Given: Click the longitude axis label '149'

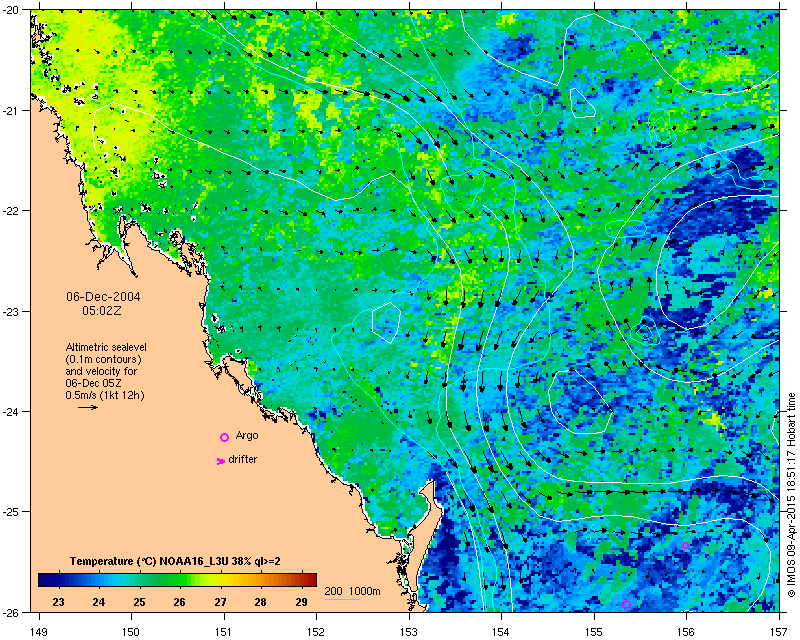Looking at the screenshot, I should coord(39,632).
